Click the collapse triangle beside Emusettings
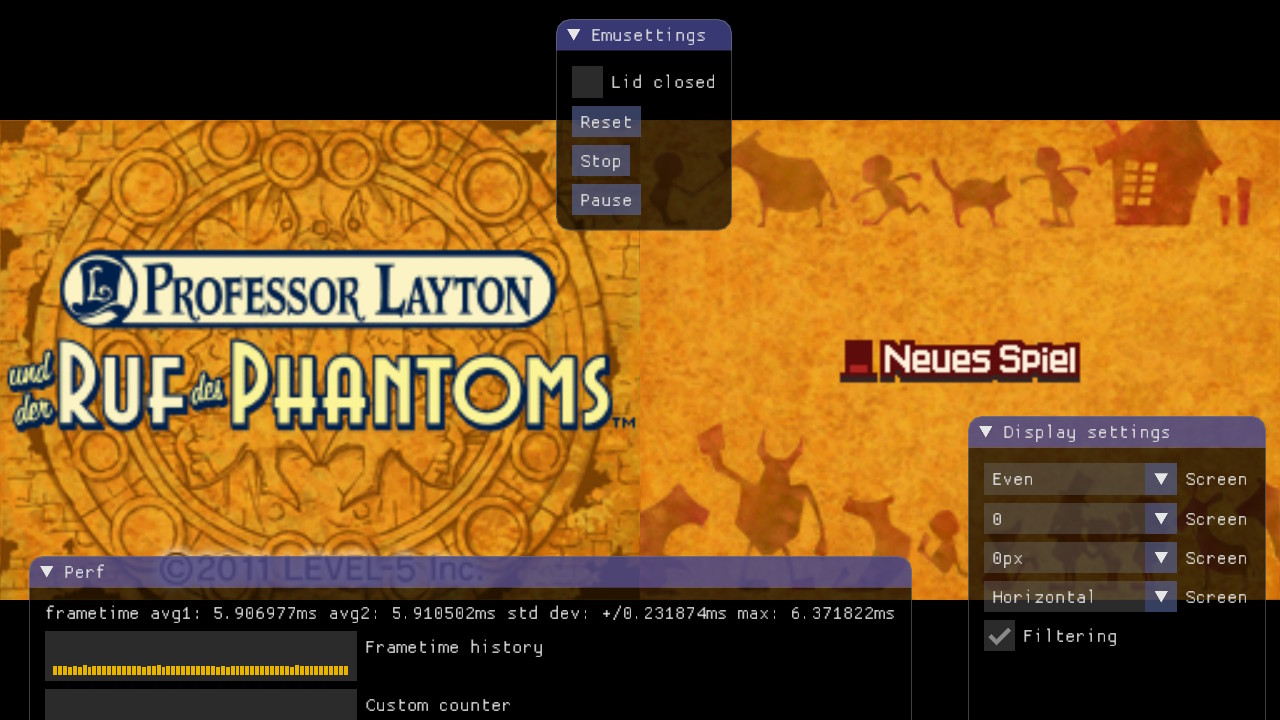 pyautogui.click(x=574, y=35)
